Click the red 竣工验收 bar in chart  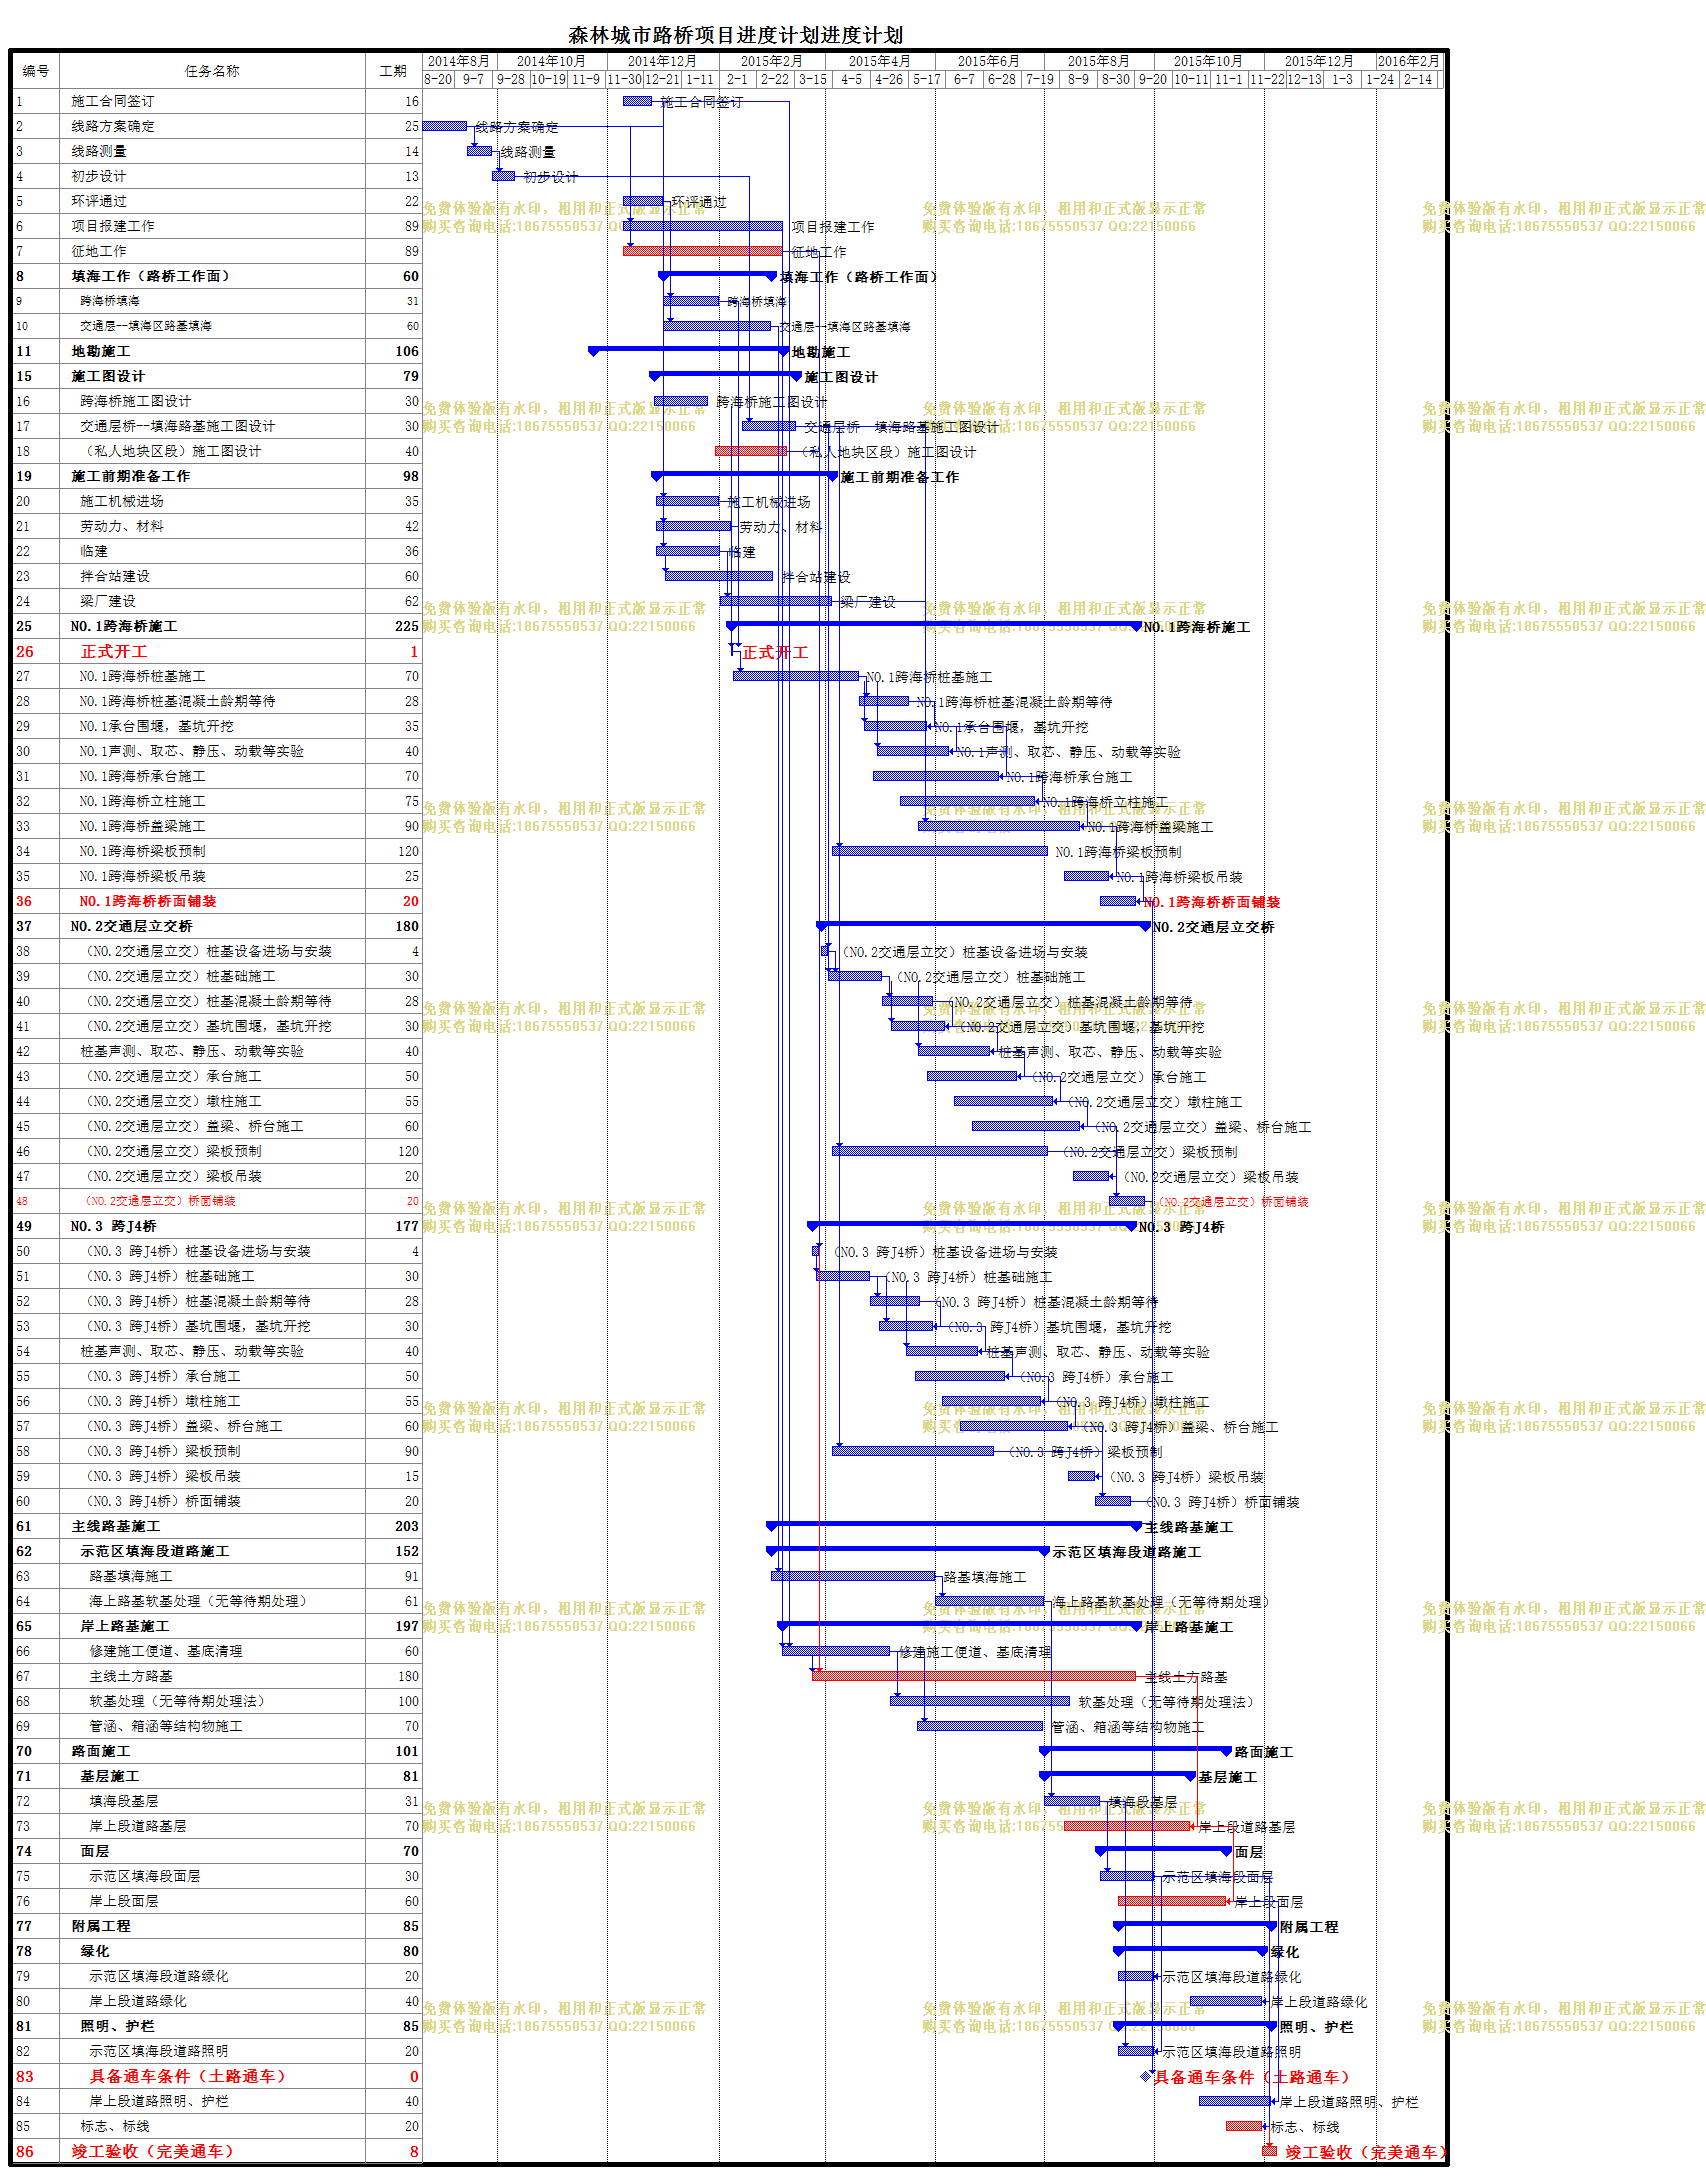coord(1270,2151)
